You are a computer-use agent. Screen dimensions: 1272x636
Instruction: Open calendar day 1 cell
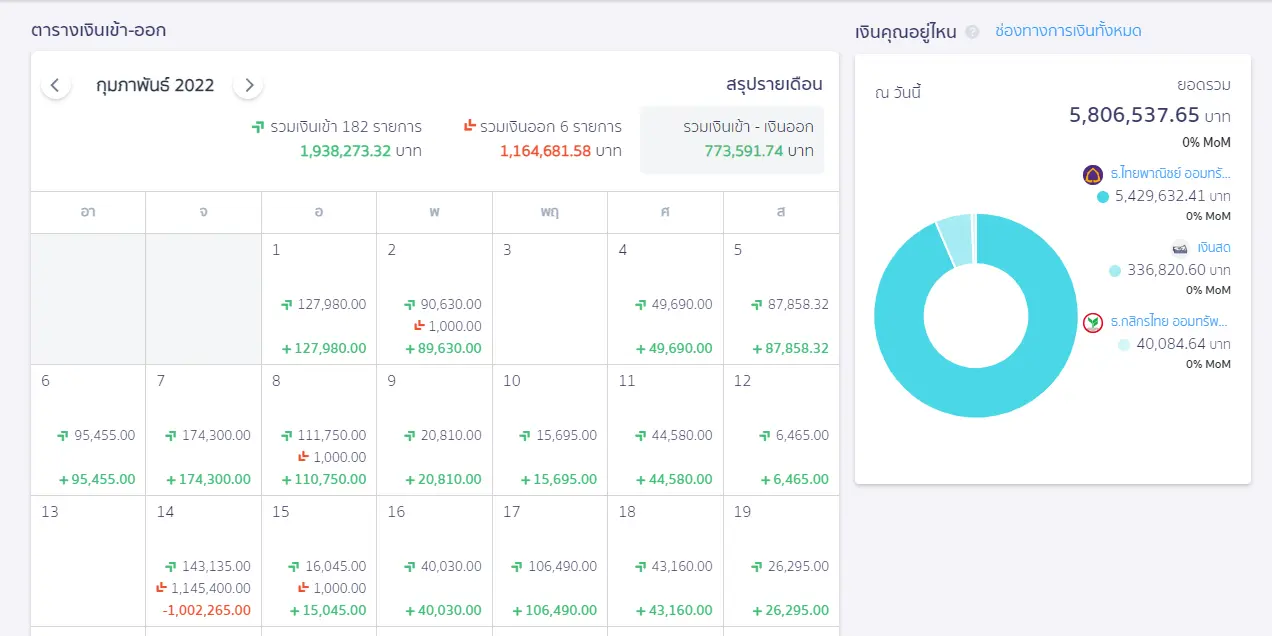pos(319,299)
